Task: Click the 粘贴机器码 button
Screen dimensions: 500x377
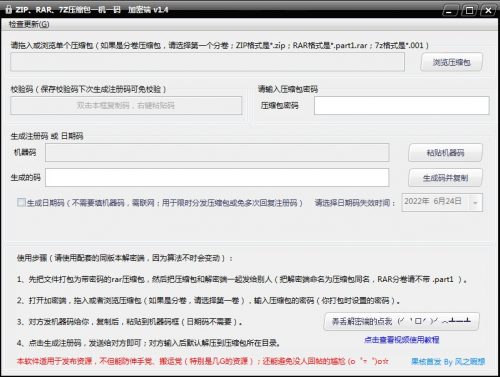Action: [445, 153]
